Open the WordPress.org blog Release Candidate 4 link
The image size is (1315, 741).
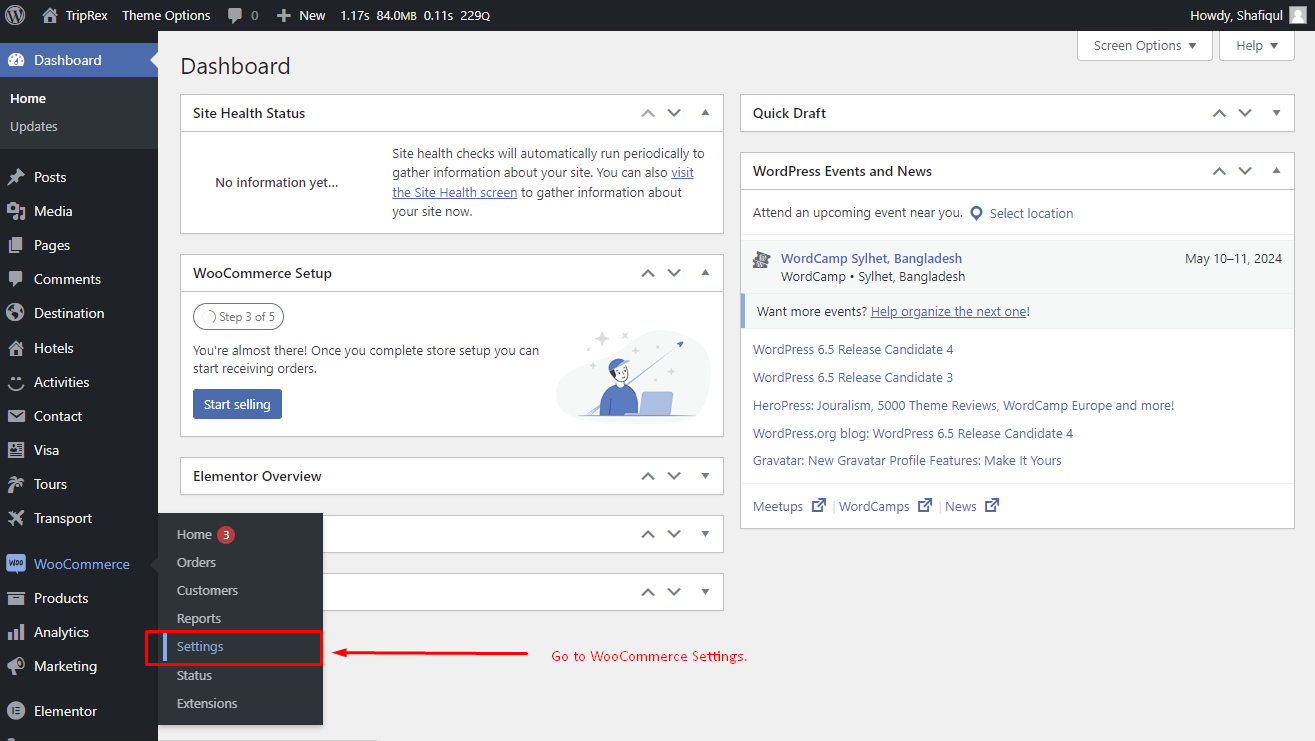click(913, 433)
